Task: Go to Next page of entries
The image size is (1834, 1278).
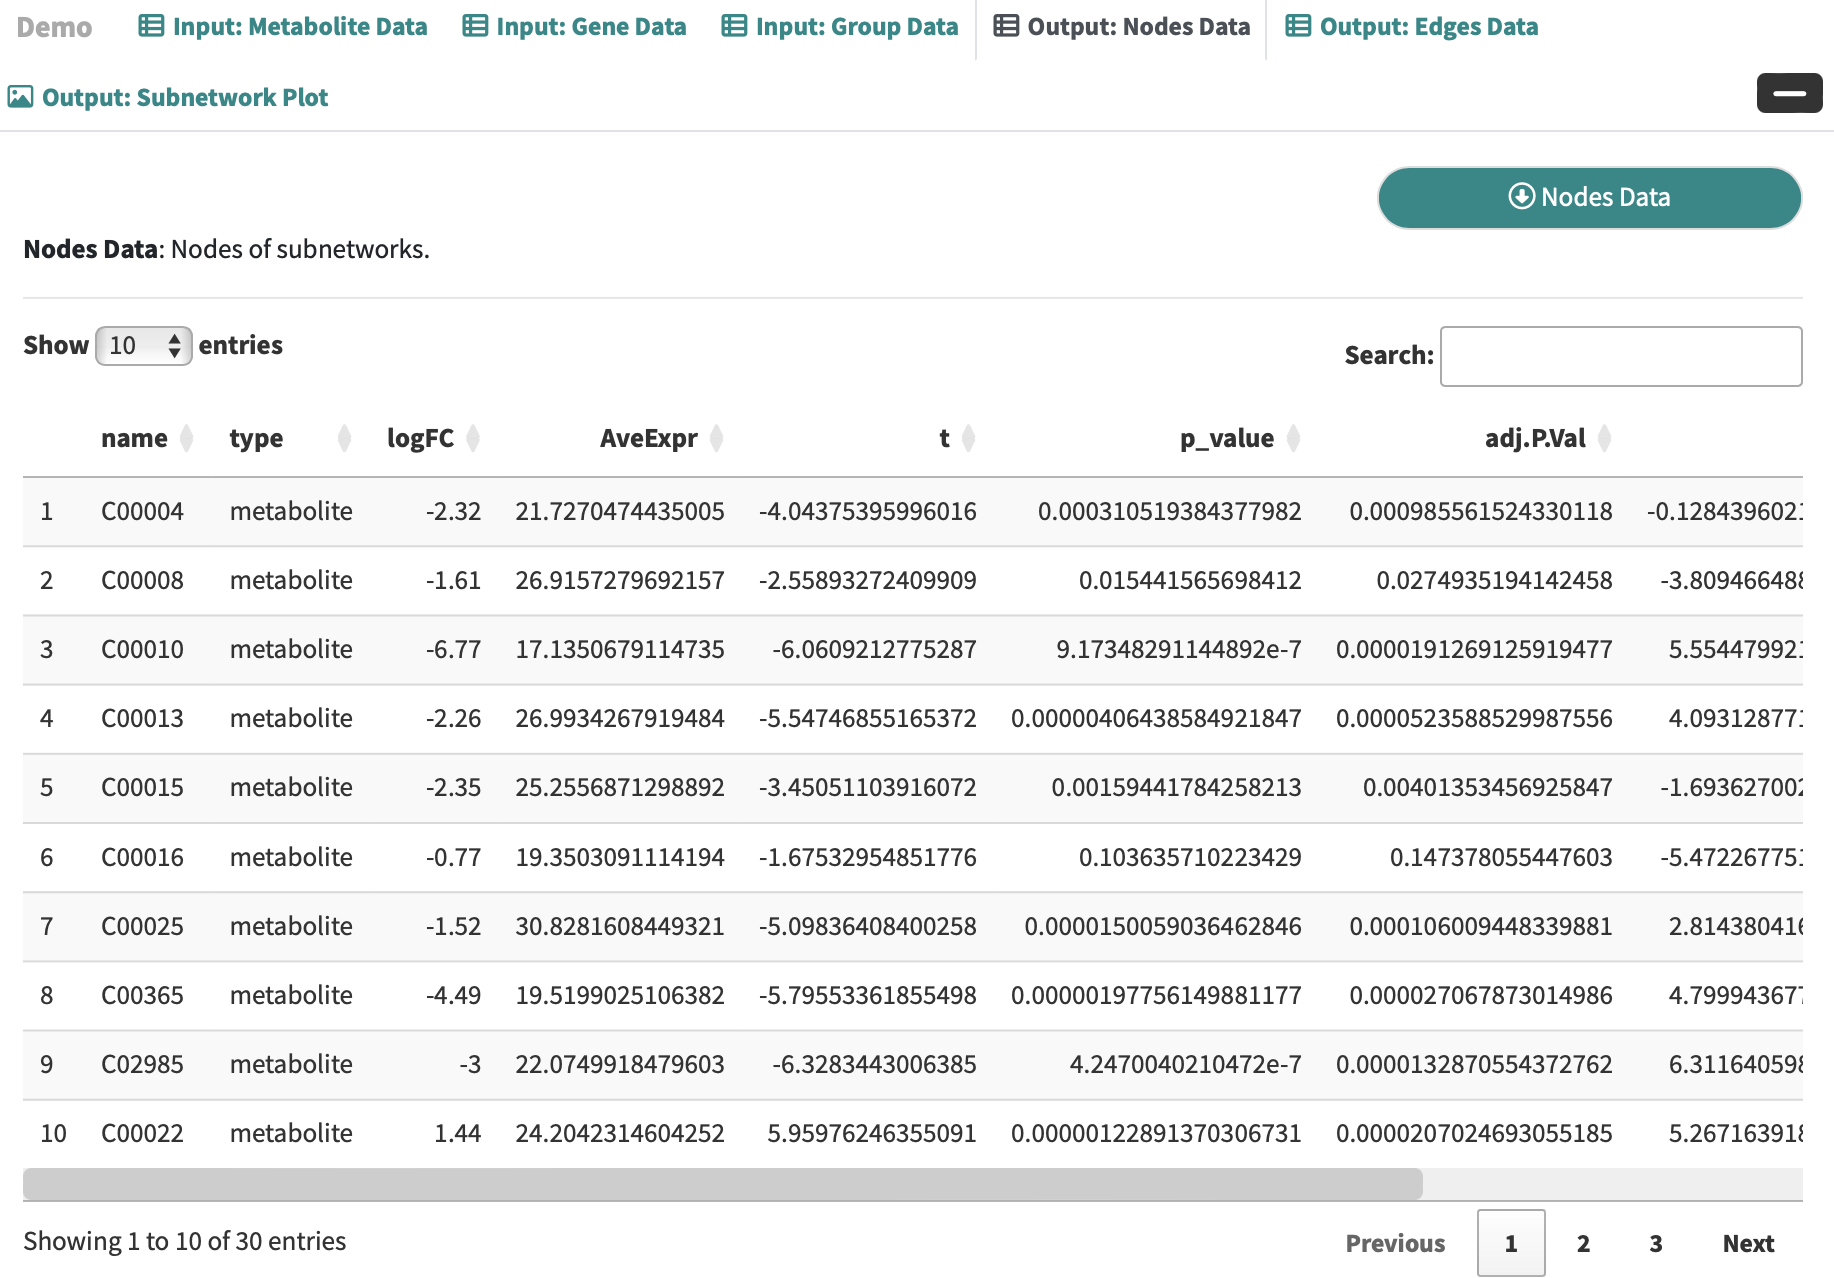Action: tap(1747, 1243)
